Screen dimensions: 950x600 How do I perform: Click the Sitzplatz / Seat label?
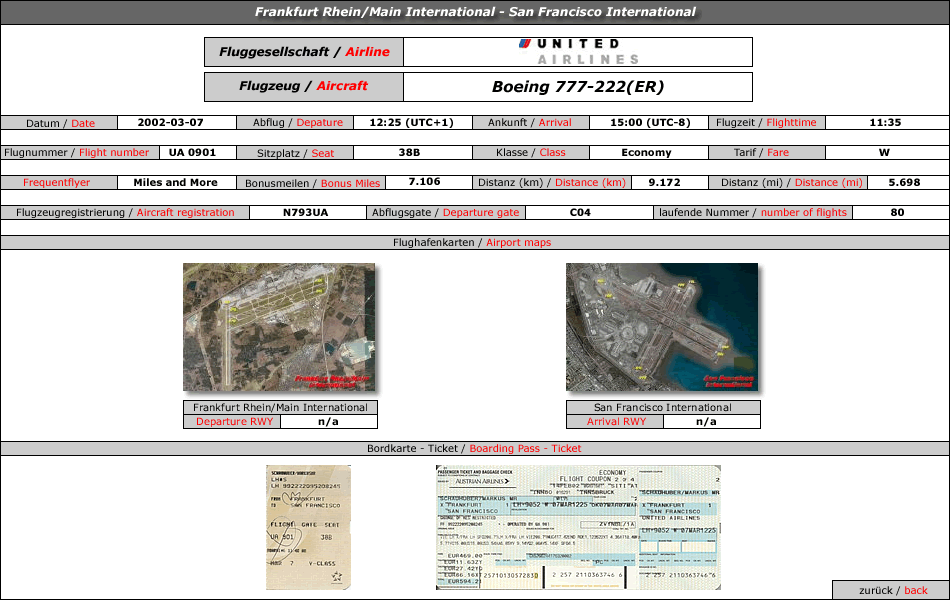(x=295, y=153)
